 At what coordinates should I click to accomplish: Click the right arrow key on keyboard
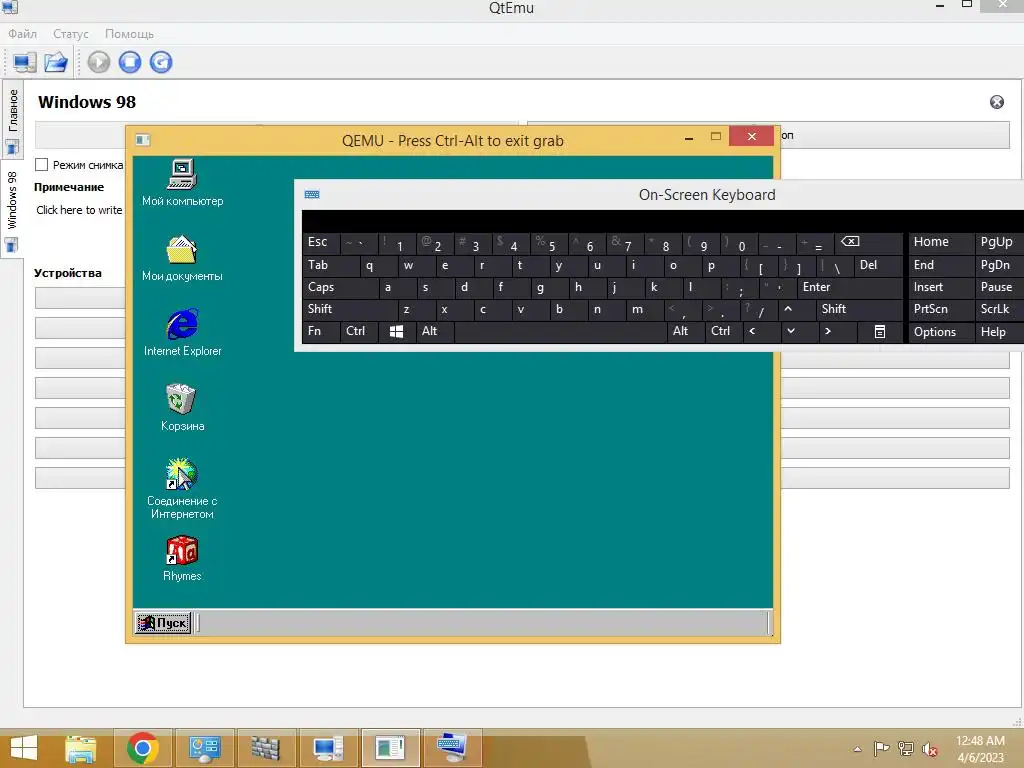pos(837,332)
